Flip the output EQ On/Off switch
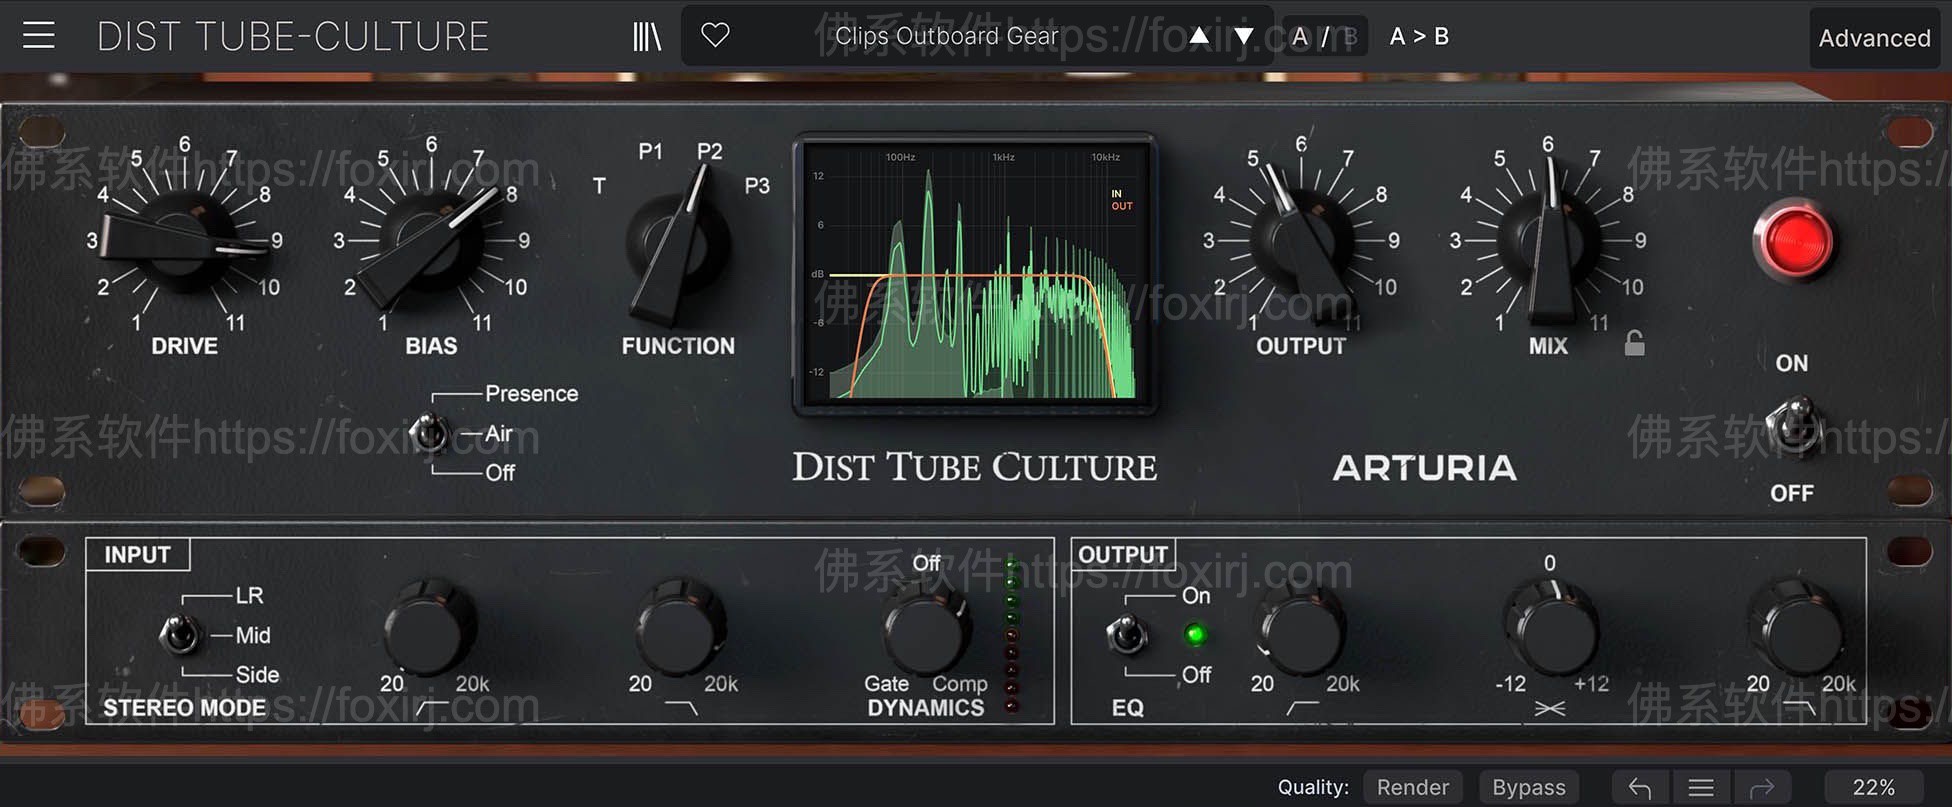This screenshot has width=1952, height=807. tap(1127, 634)
